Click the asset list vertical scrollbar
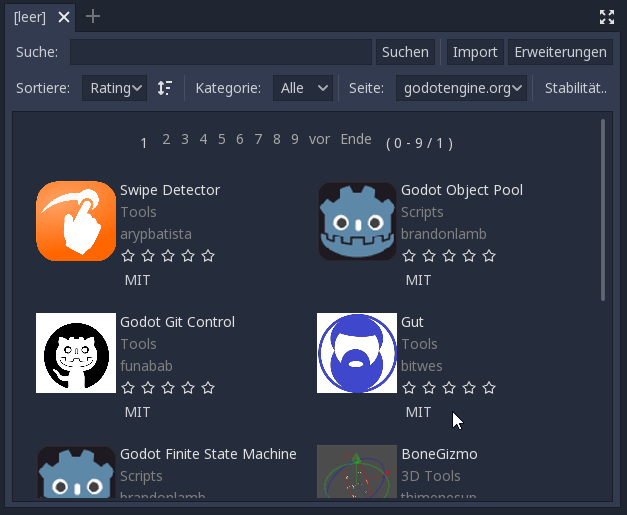The height and width of the screenshot is (515, 627). point(603,210)
